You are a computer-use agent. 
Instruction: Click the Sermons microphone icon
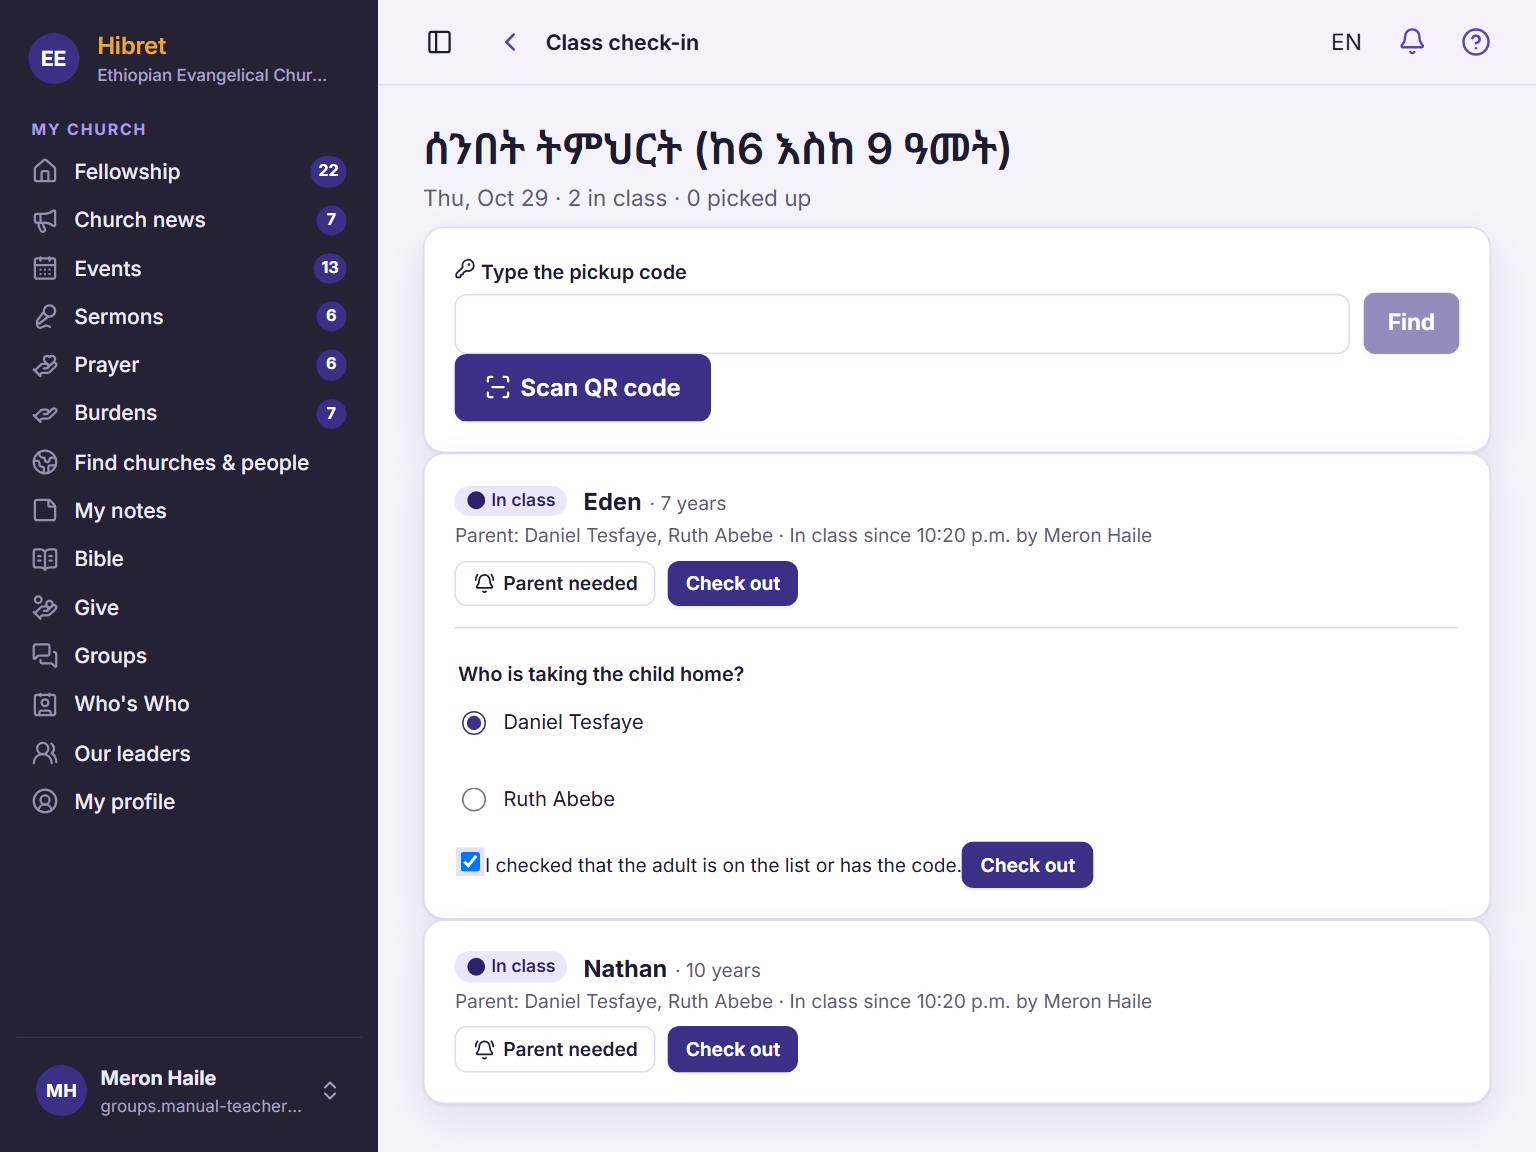point(45,317)
